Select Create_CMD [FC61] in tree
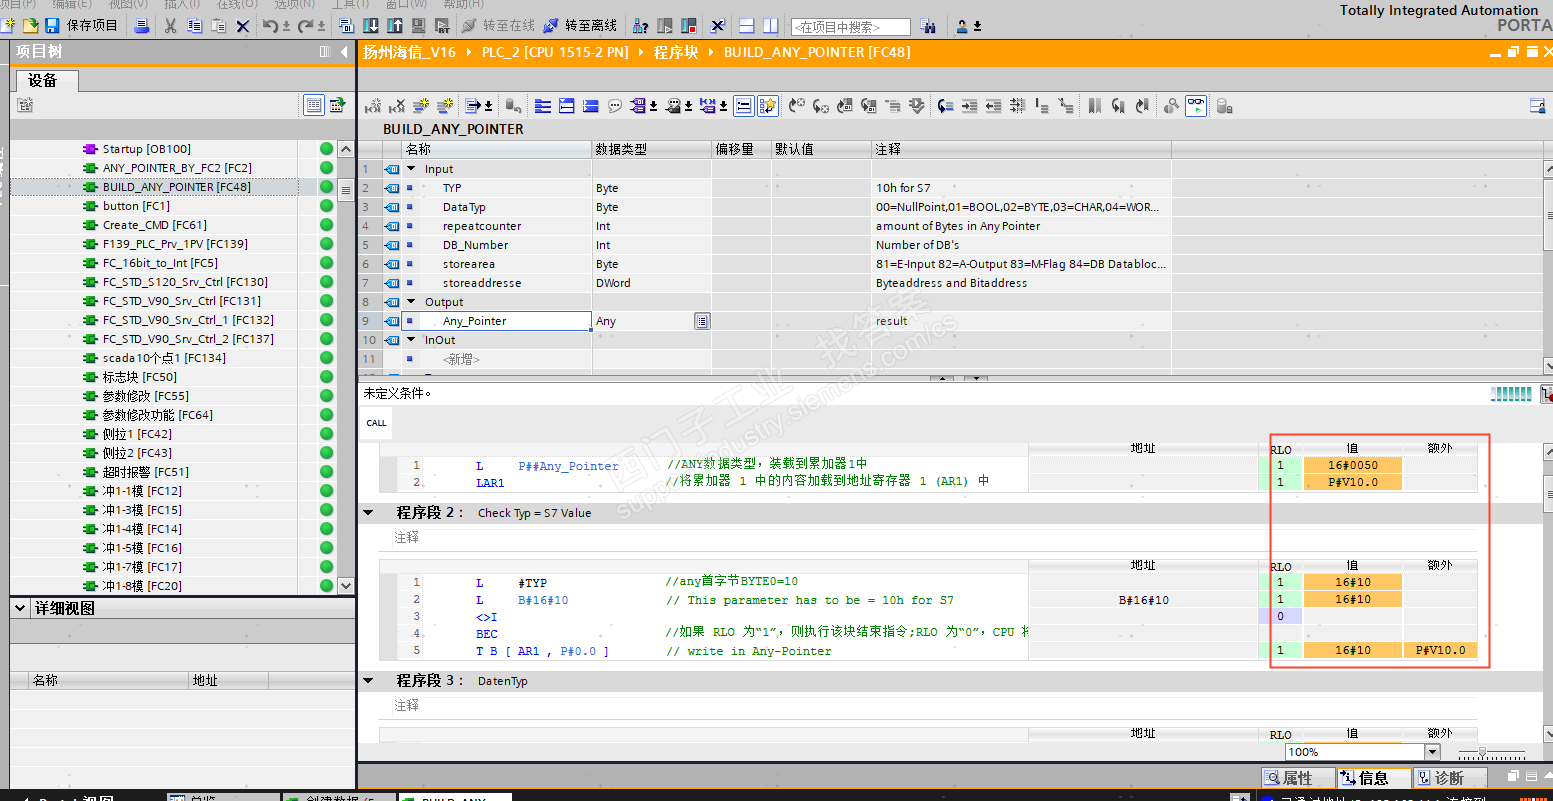The image size is (1553, 801). point(154,225)
